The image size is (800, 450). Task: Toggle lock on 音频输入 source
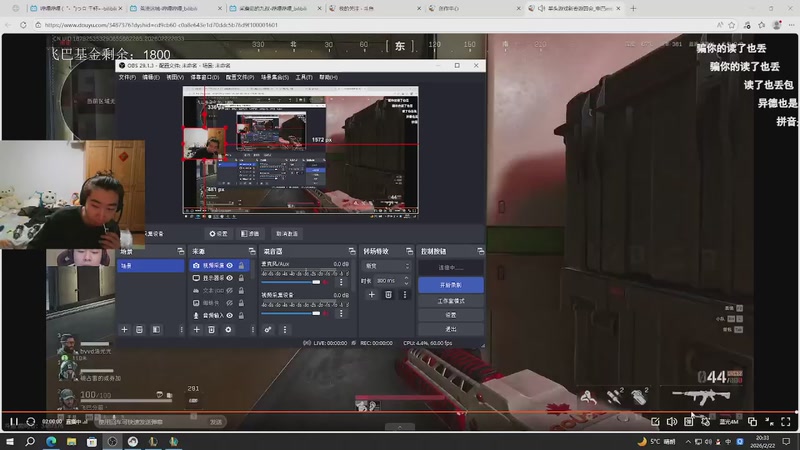click(241, 315)
